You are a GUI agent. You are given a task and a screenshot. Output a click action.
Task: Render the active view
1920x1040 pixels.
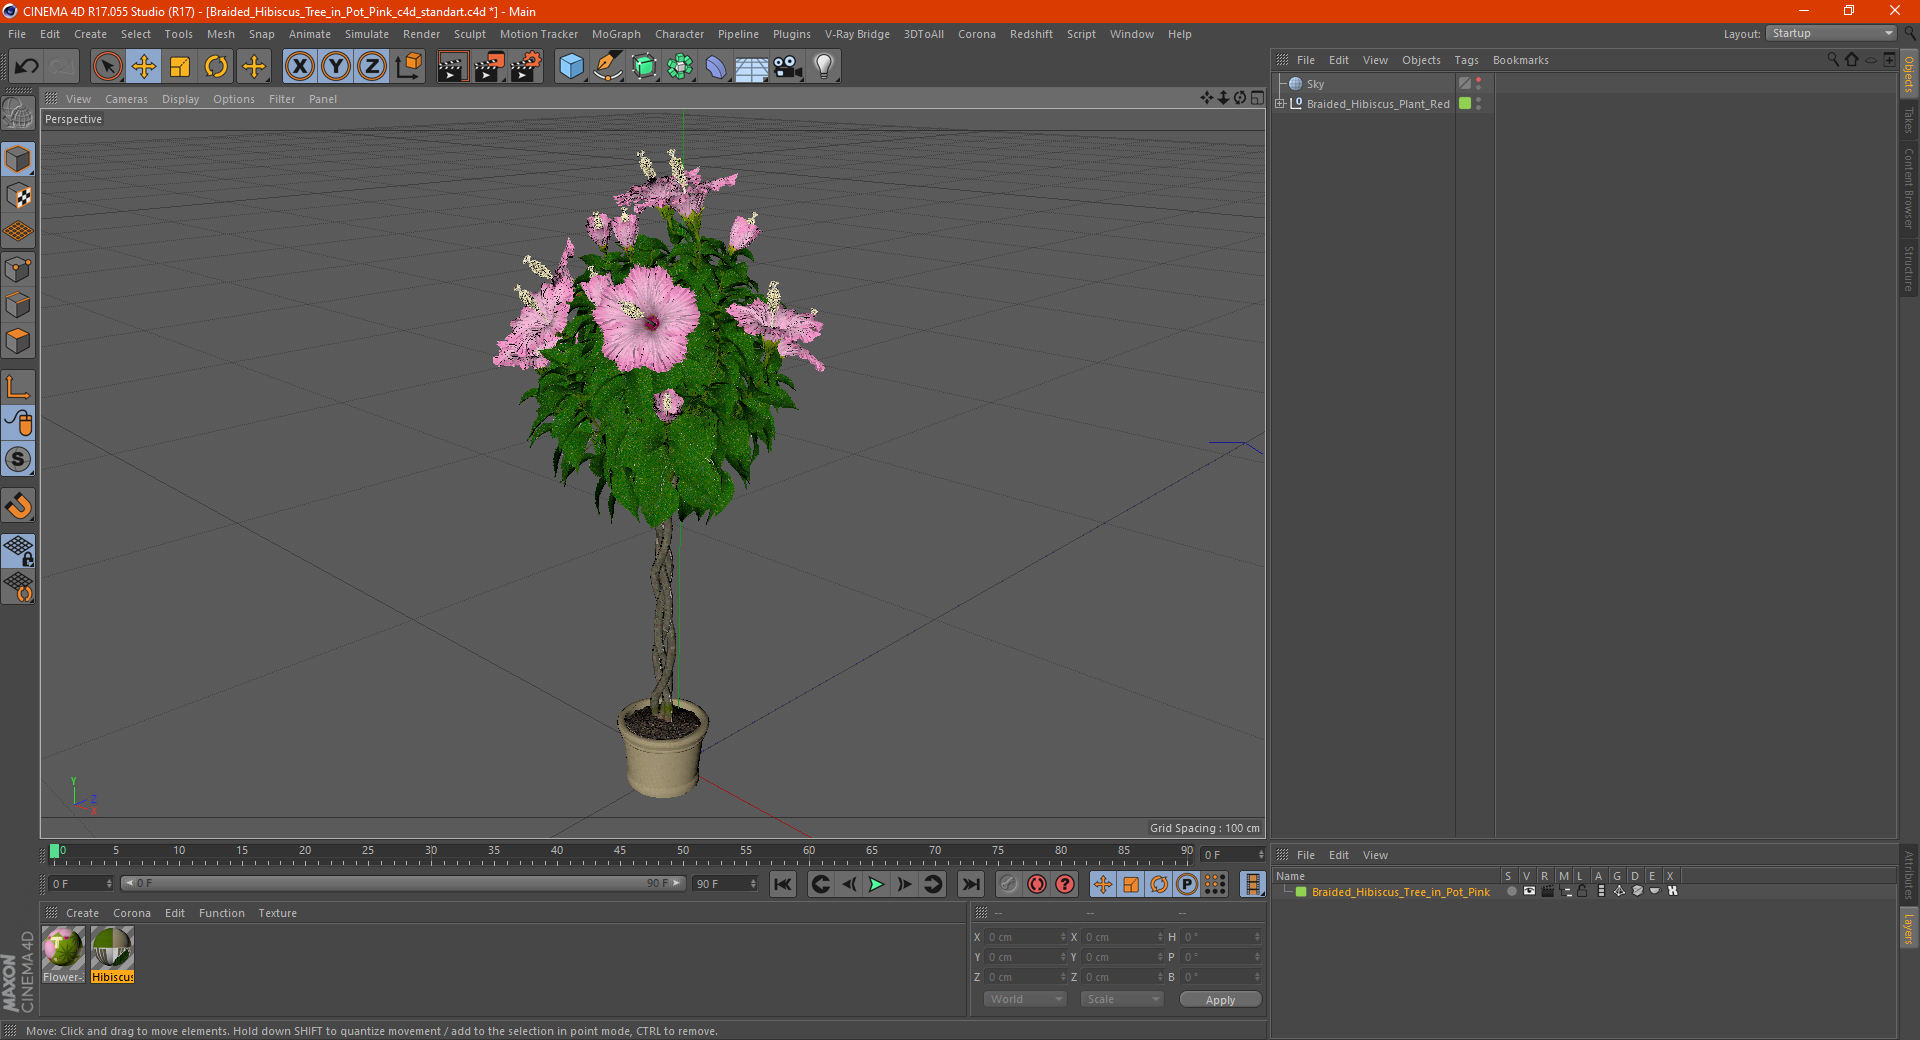pos(452,67)
